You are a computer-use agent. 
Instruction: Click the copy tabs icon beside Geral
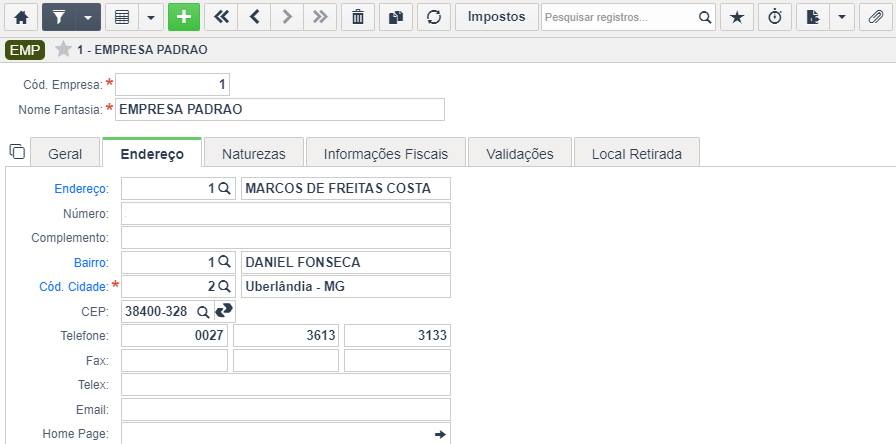click(17, 151)
